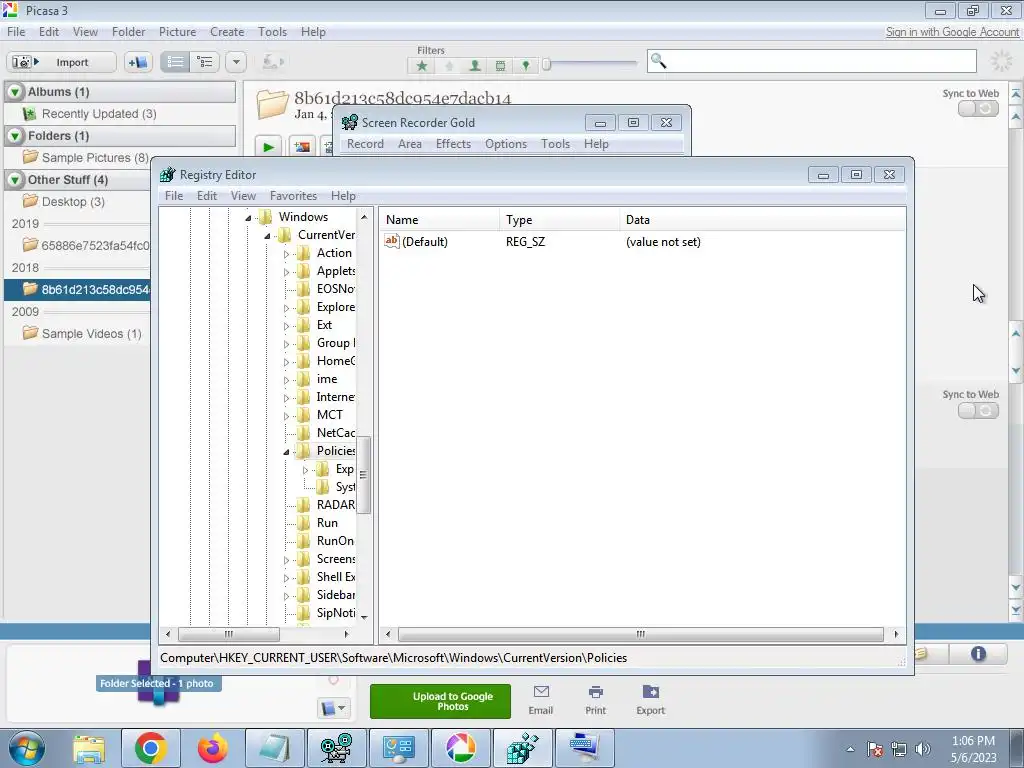Viewport: 1024px width, 768px height.
Task: Click Upload to Google Photos button
Action: [x=440, y=701]
